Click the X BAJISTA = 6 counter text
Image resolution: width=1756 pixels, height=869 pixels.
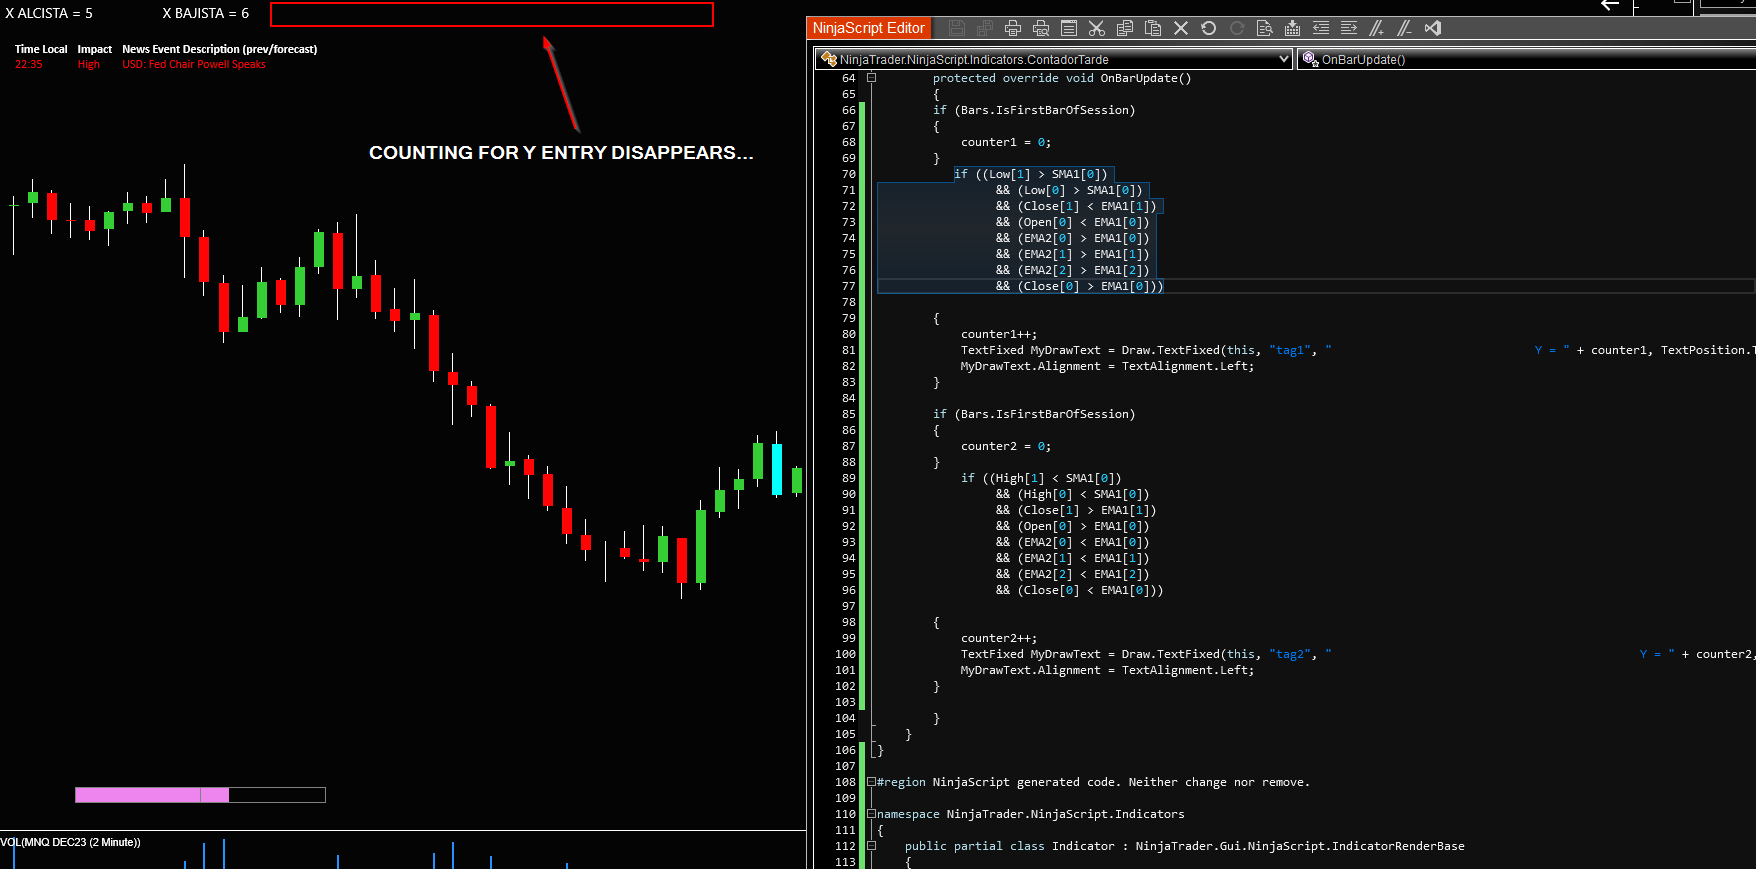206,14
